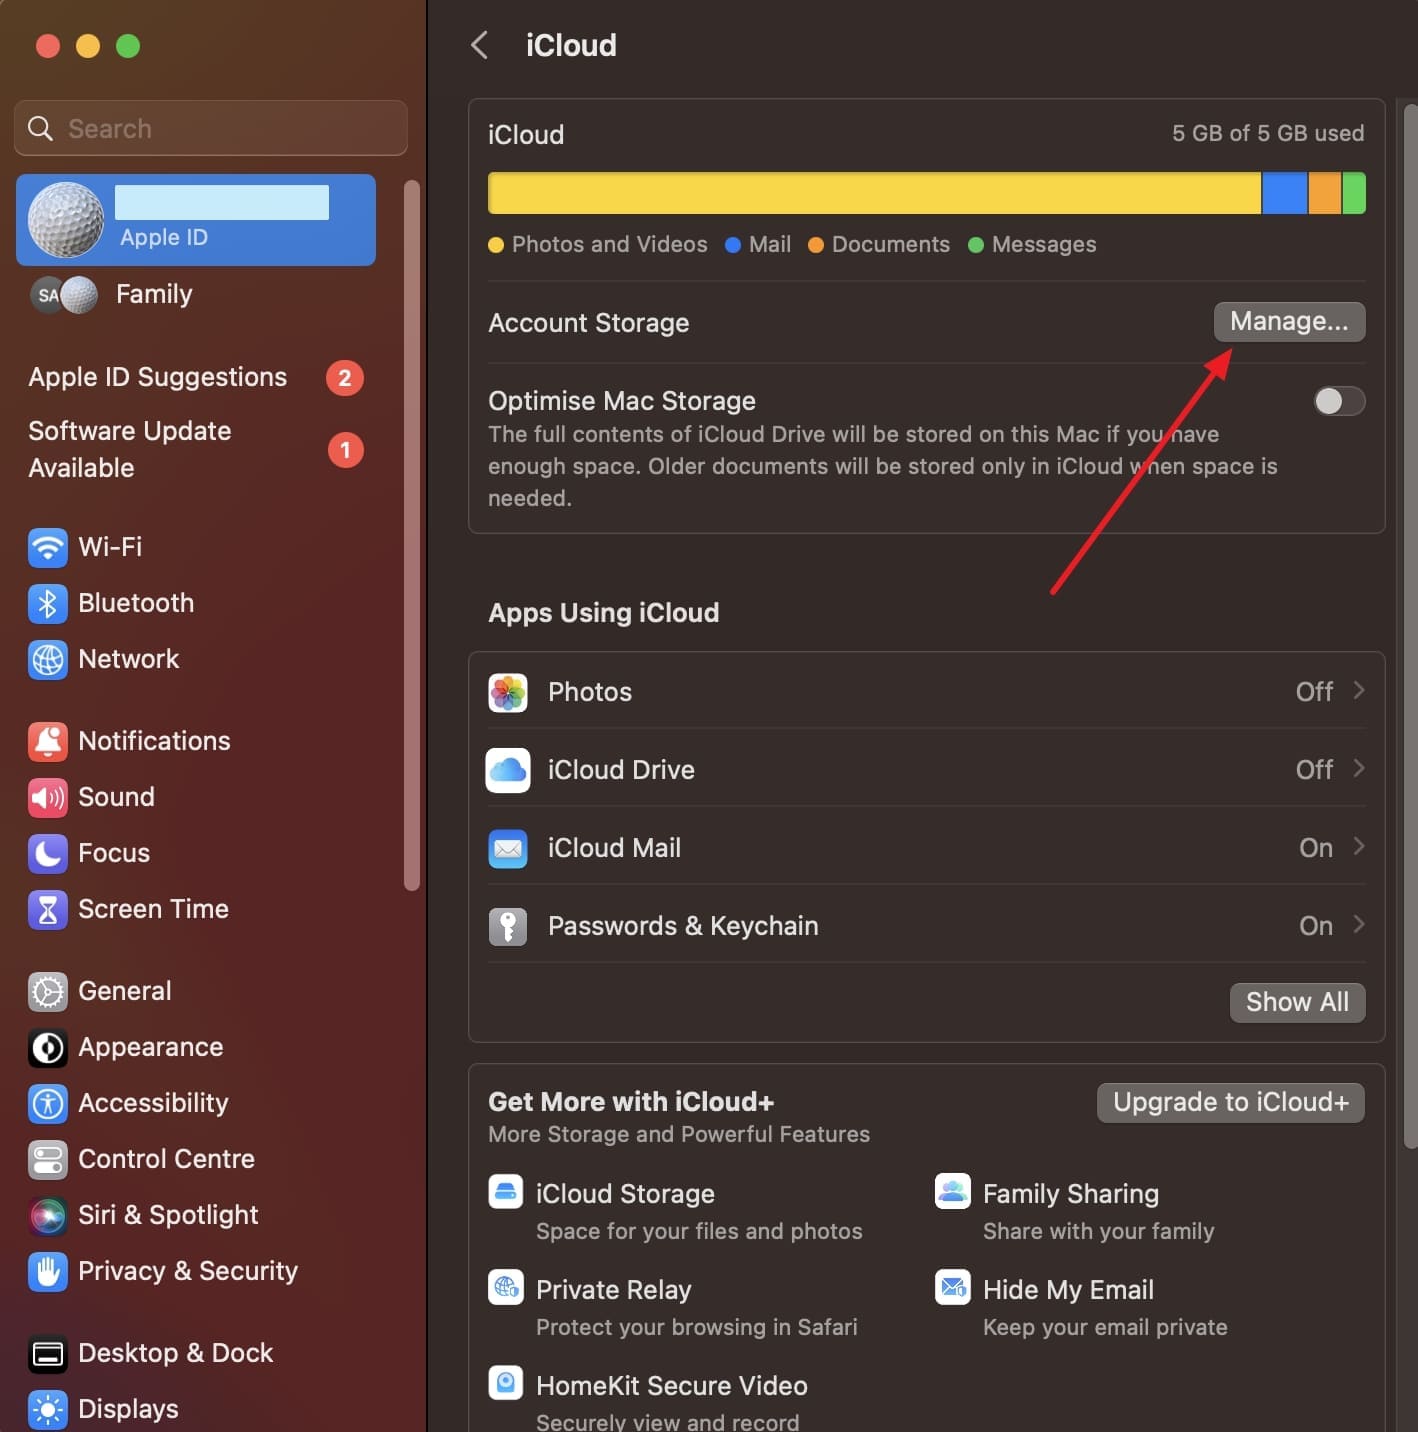Image resolution: width=1418 pixels, height=1432 pixels.
Task: Click the 'On' status for iCloud Mail
Action: coord(1316,848)
